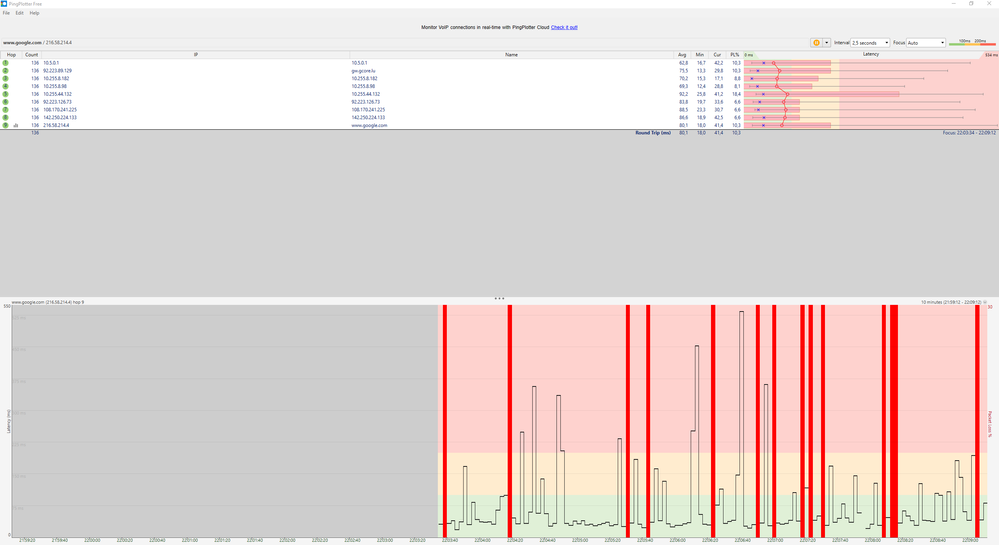The image size is (999, 545).
Task: Click the Min column header
Action: tap(700, 55)
